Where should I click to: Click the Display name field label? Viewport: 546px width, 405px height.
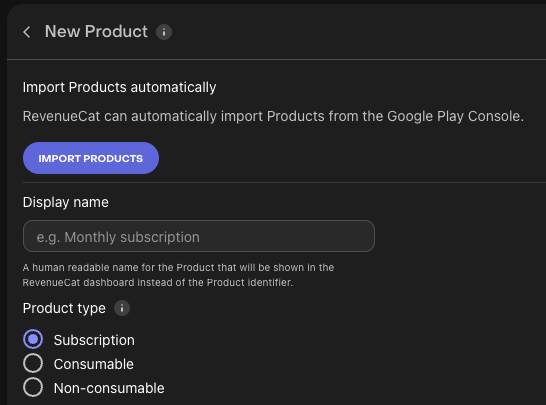coord(65,202)
